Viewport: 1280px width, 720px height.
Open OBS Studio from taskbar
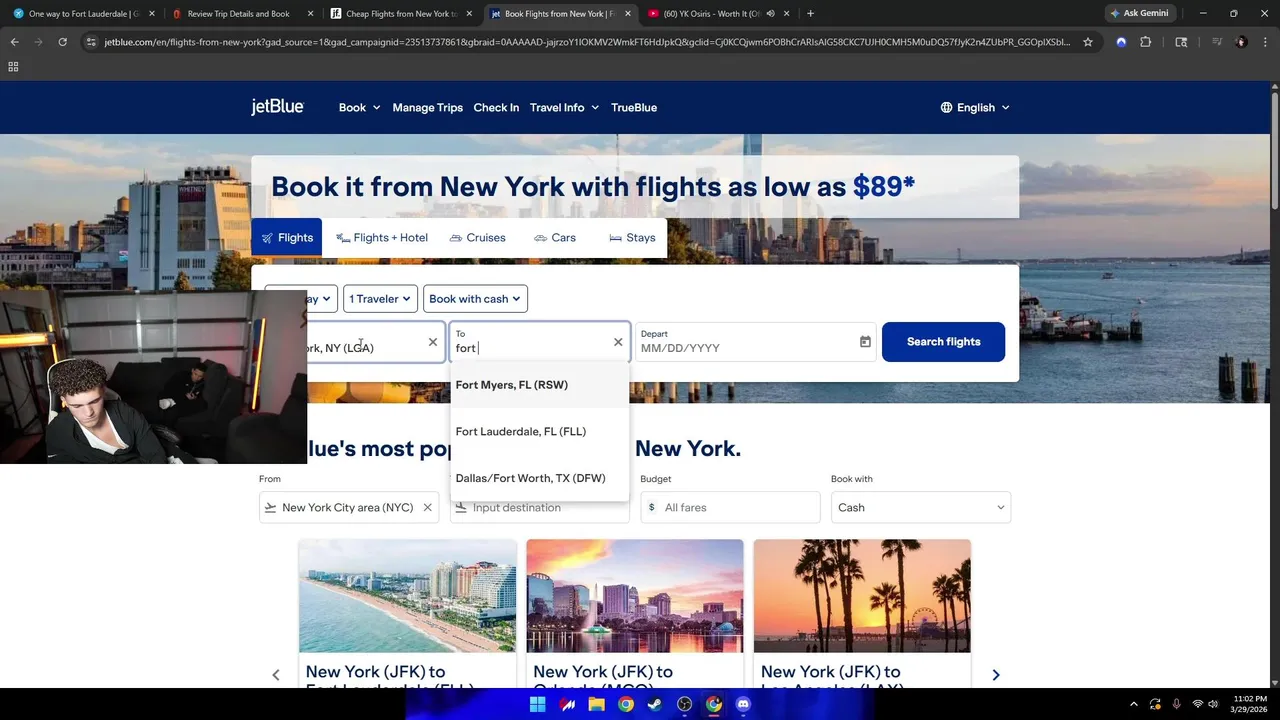click(x=684, y=704)
